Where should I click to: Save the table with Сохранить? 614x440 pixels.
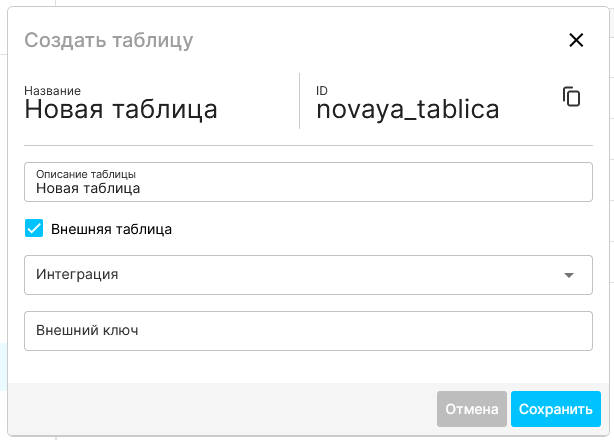(x=556, y=409)
